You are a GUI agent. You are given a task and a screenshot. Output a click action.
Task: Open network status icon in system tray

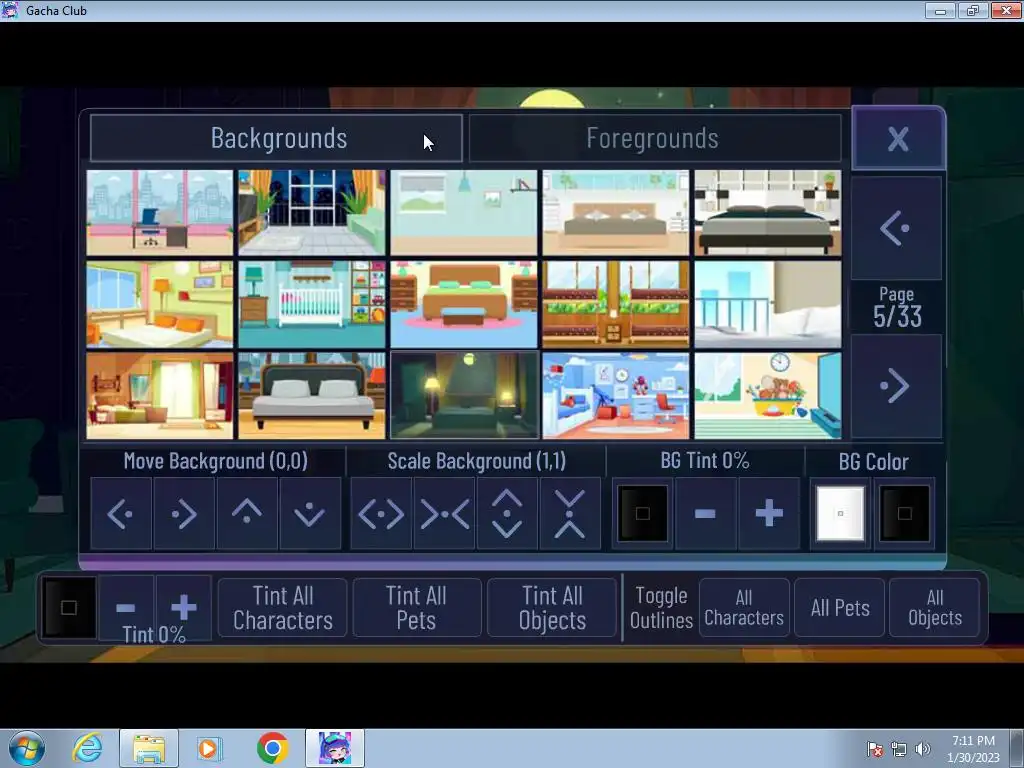click(899, 749)
